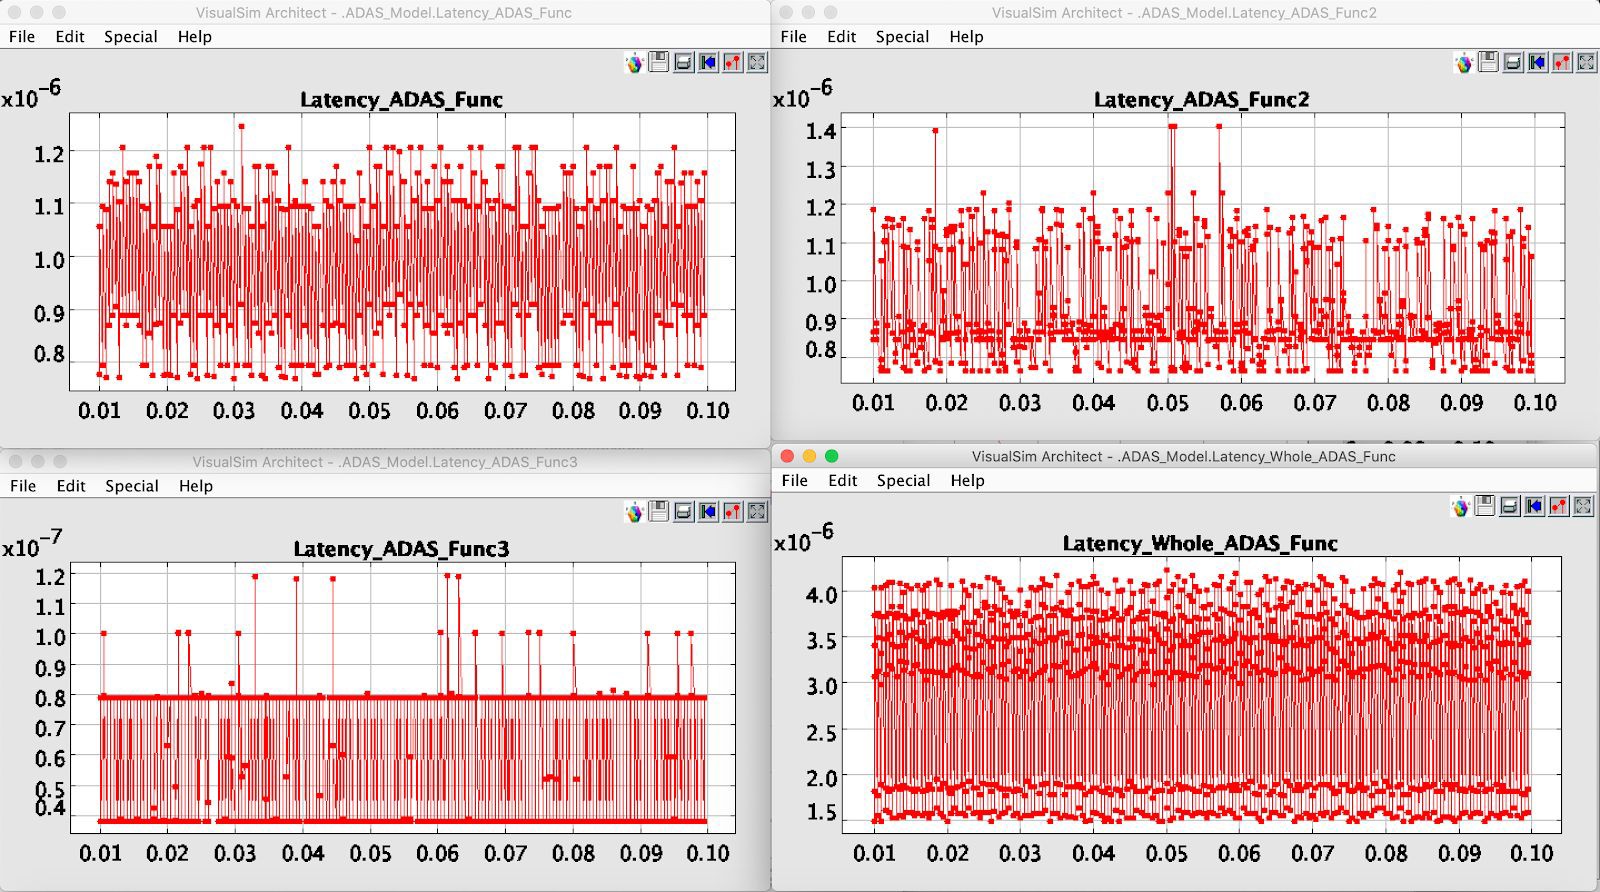Open the Special menu in Latency_ADAS_Func window
Image resolution: width=1600 pixels, height=892 pixels.
[131, 36]
